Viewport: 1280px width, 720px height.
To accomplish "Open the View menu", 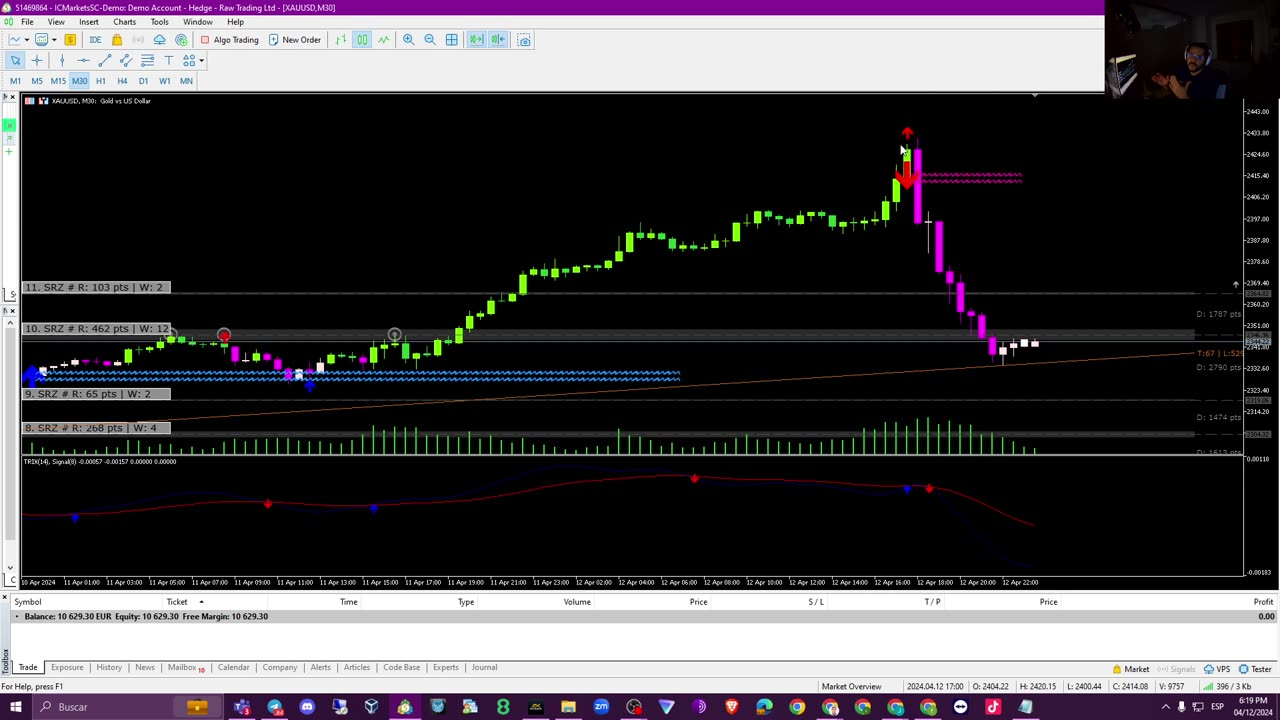I will point(56,22).
